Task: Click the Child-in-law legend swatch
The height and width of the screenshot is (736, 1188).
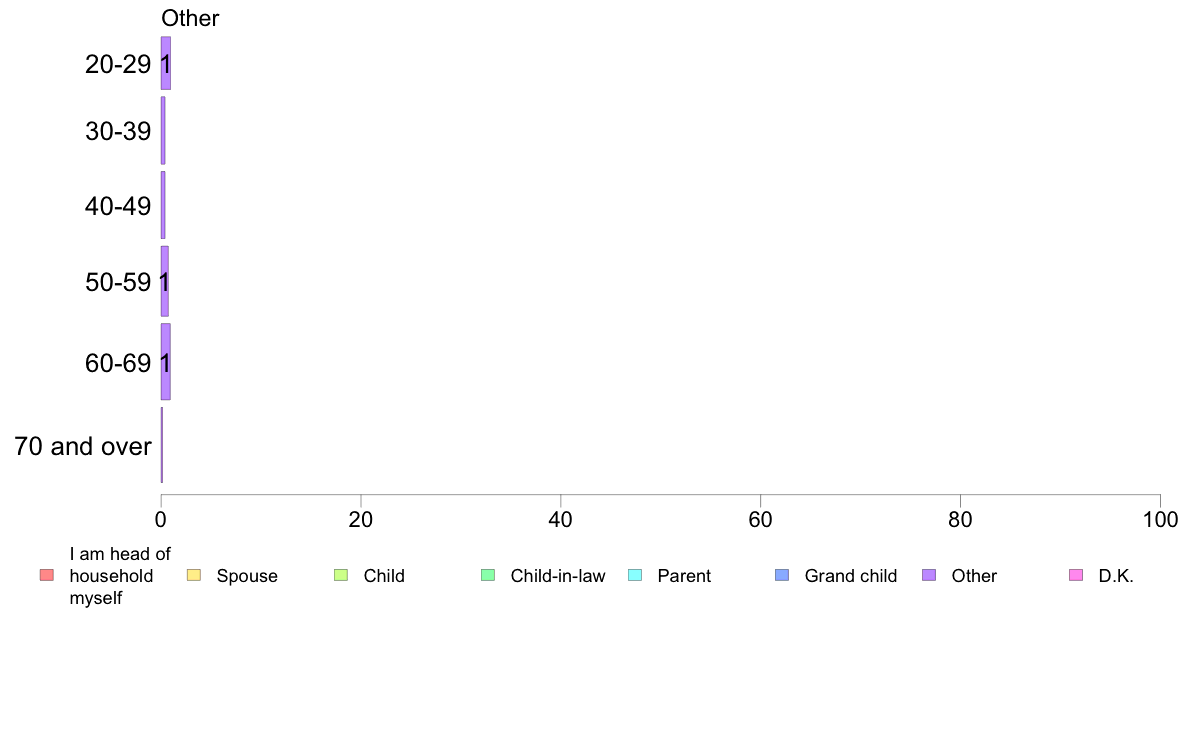Action: (488, 575)
